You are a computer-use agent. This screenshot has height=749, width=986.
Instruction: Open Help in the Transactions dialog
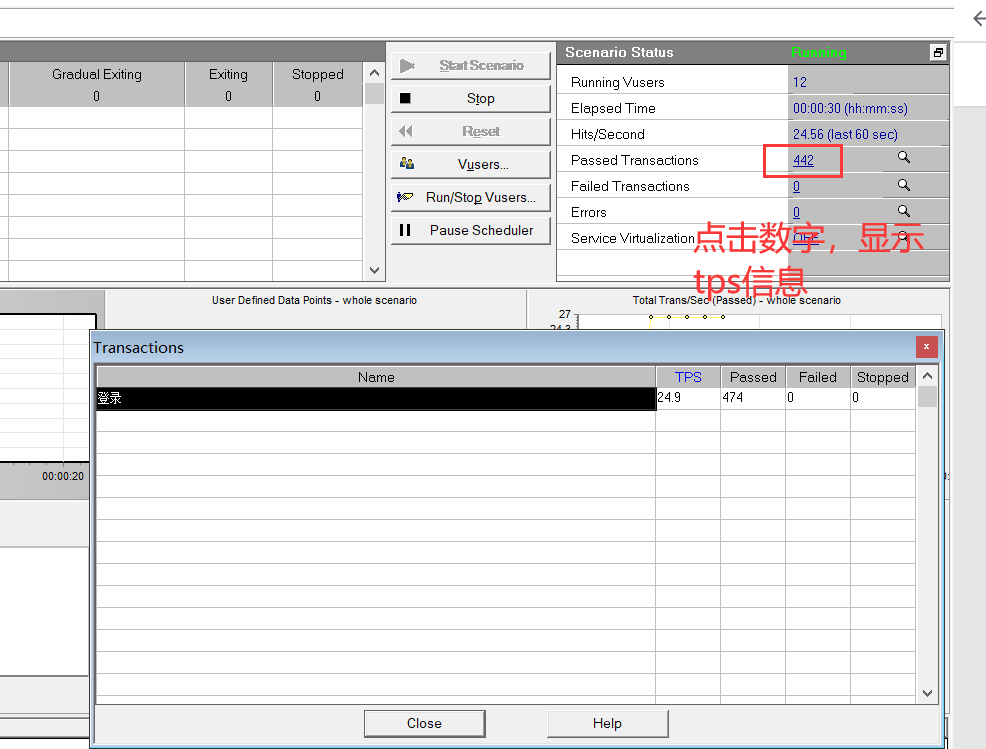tap(607, 723)
